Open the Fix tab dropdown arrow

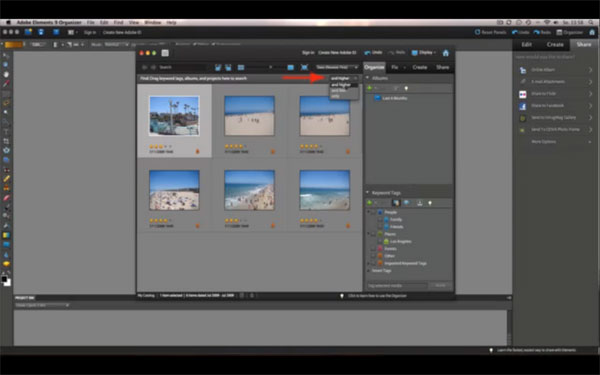click(x=404, y=68)
